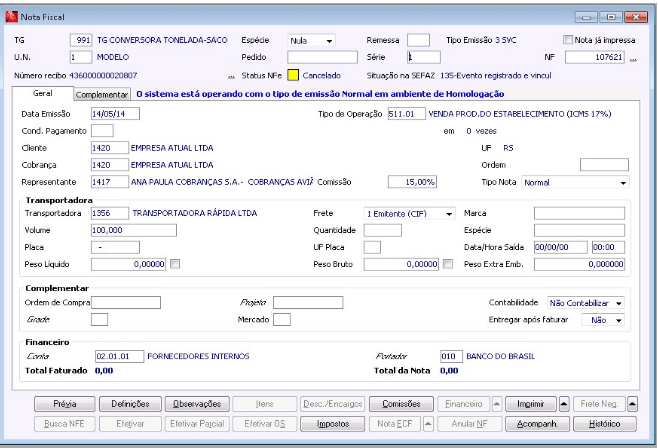658x448 pixels.
Task: Toggle the Nota já impressa checkbox
Action: tap(568, 40)
